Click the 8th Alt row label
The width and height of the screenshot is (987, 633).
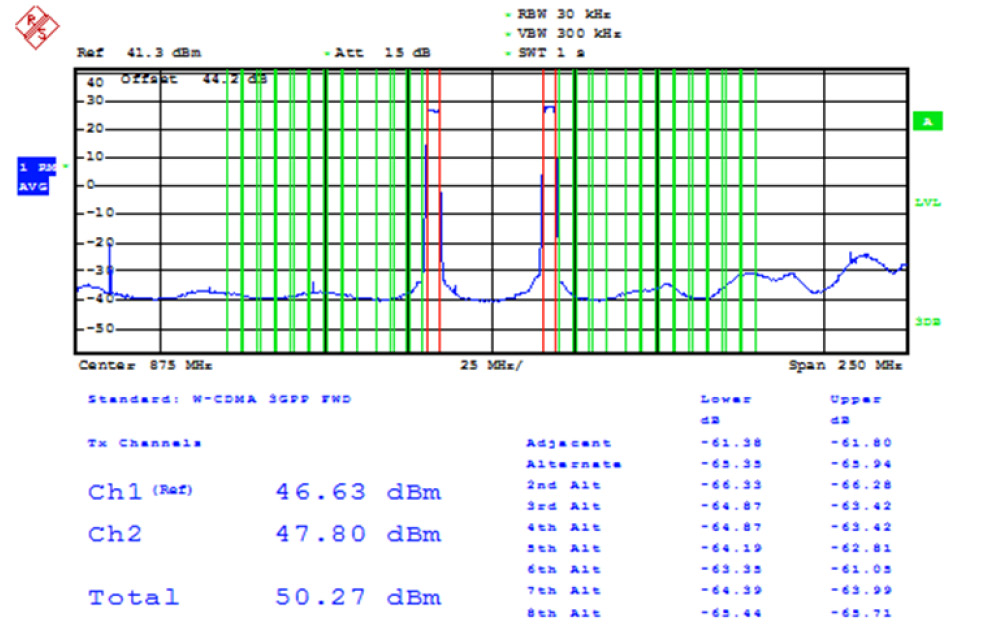(x=563, y=613)
